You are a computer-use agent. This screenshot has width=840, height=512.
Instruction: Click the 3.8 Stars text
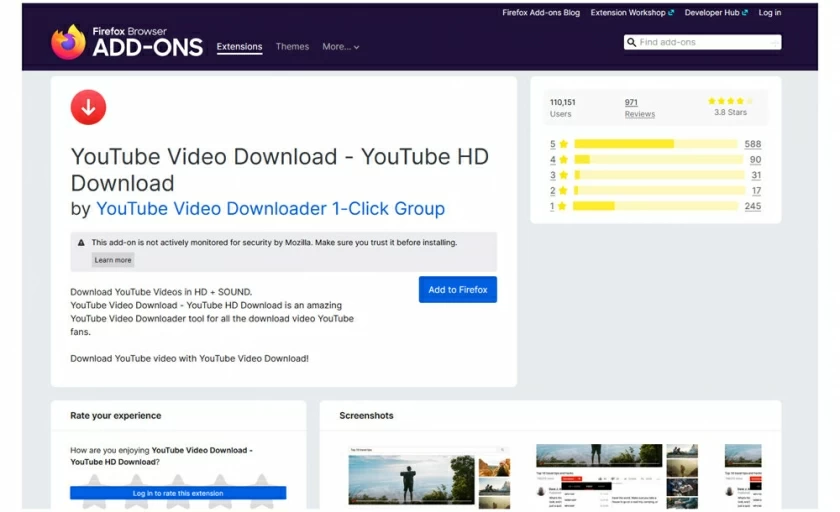[730, 112]
